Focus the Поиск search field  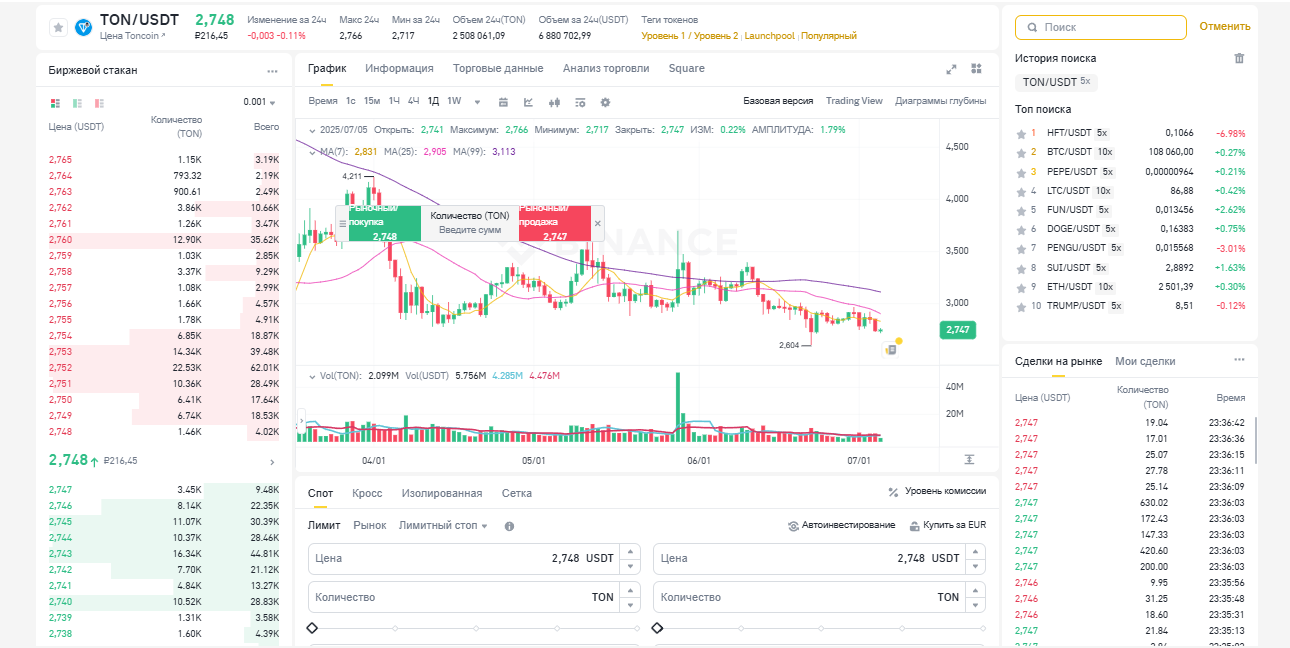pyautogui.click(x=1101, y=27)
